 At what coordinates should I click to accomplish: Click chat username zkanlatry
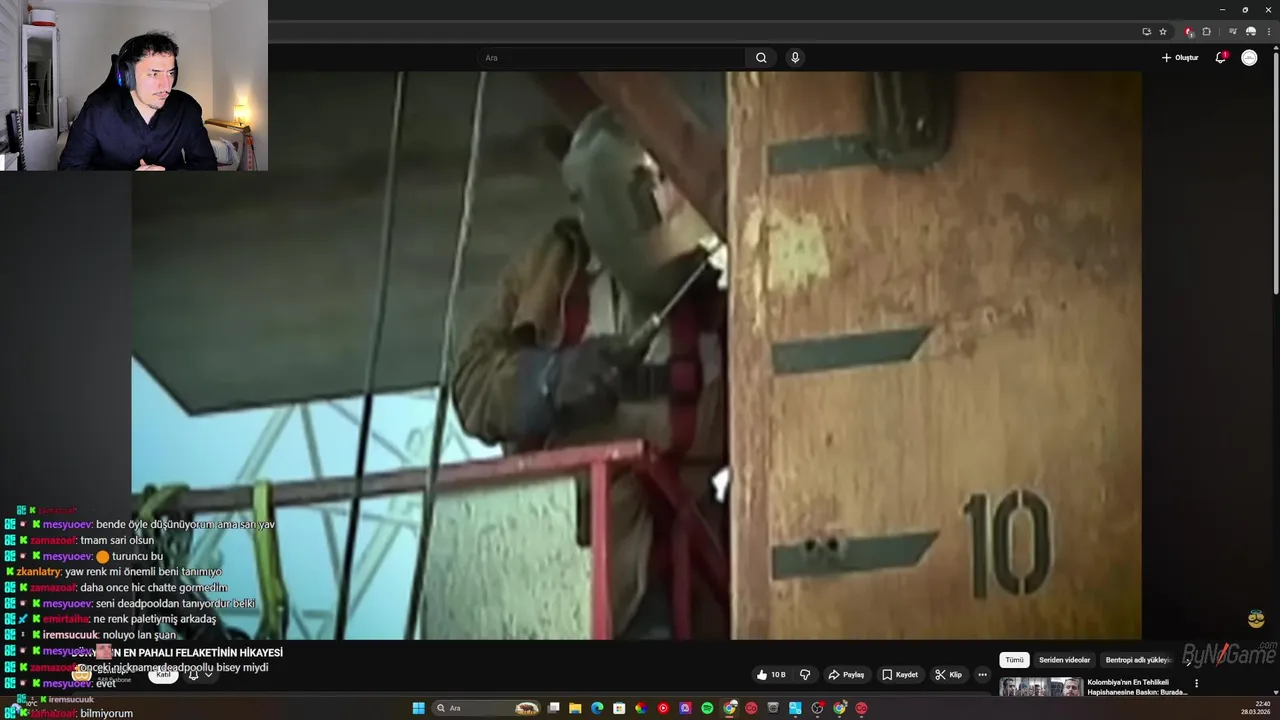tap(38, 572)
